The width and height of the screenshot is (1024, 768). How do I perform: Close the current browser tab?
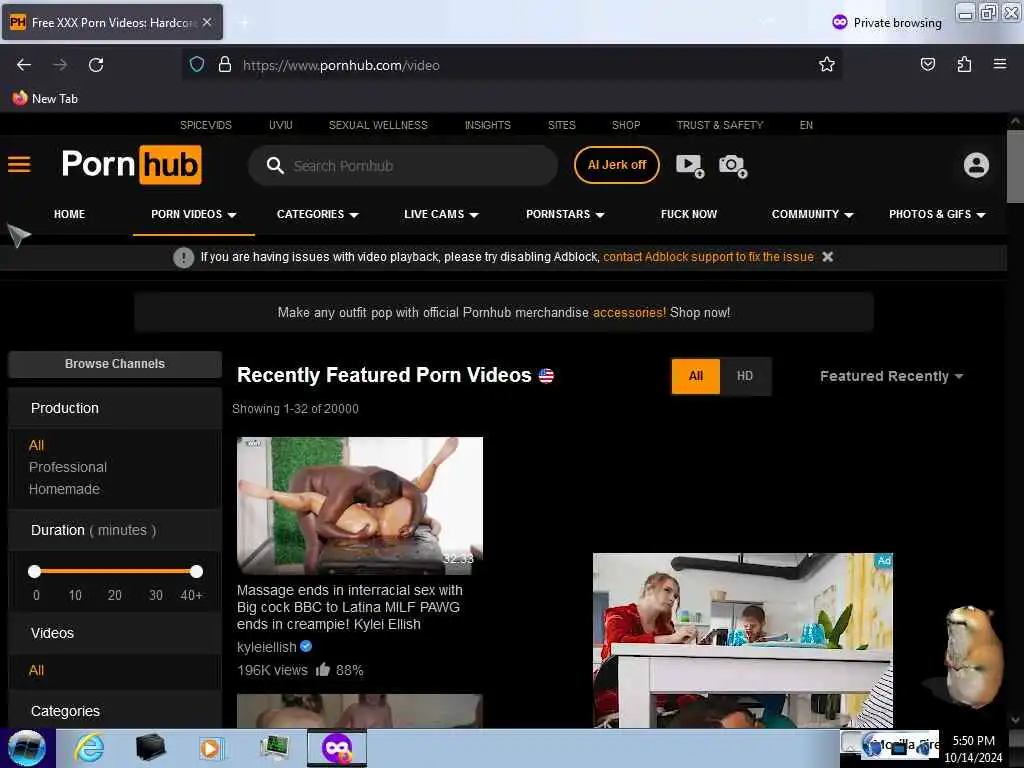tap(207, 22)
